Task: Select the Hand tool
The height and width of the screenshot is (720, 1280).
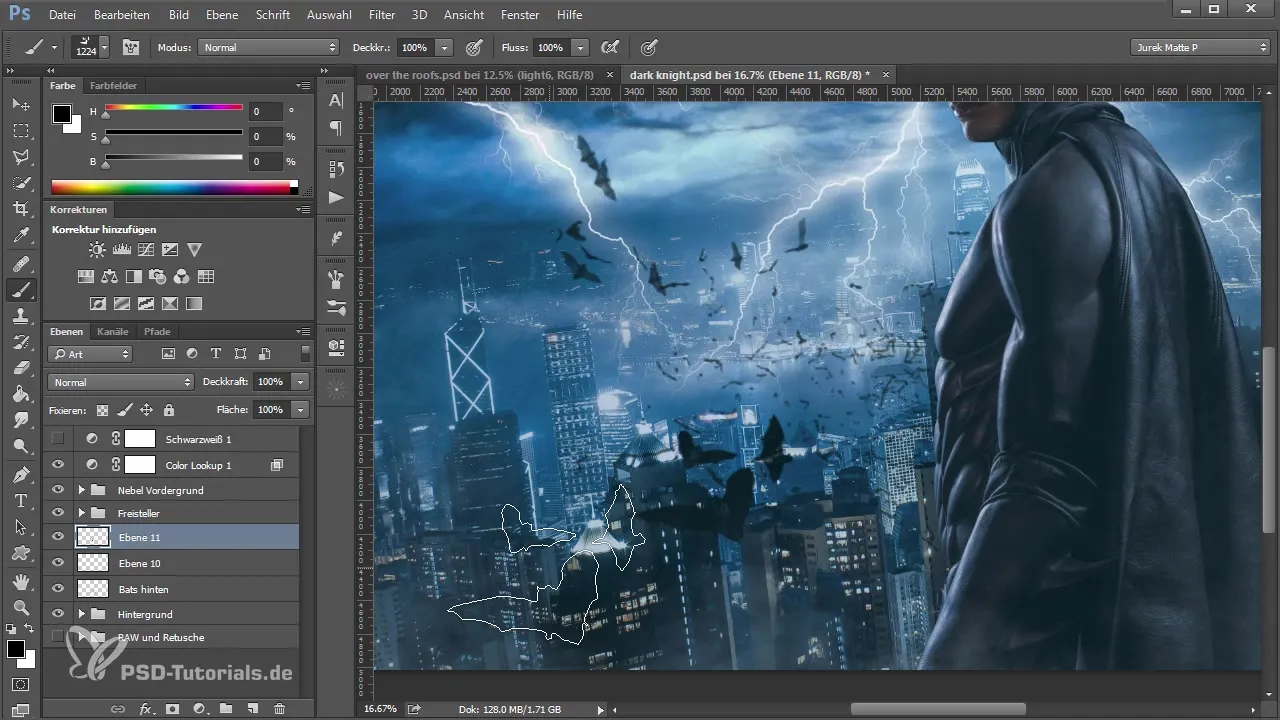Action: click(x=21, y=580)
